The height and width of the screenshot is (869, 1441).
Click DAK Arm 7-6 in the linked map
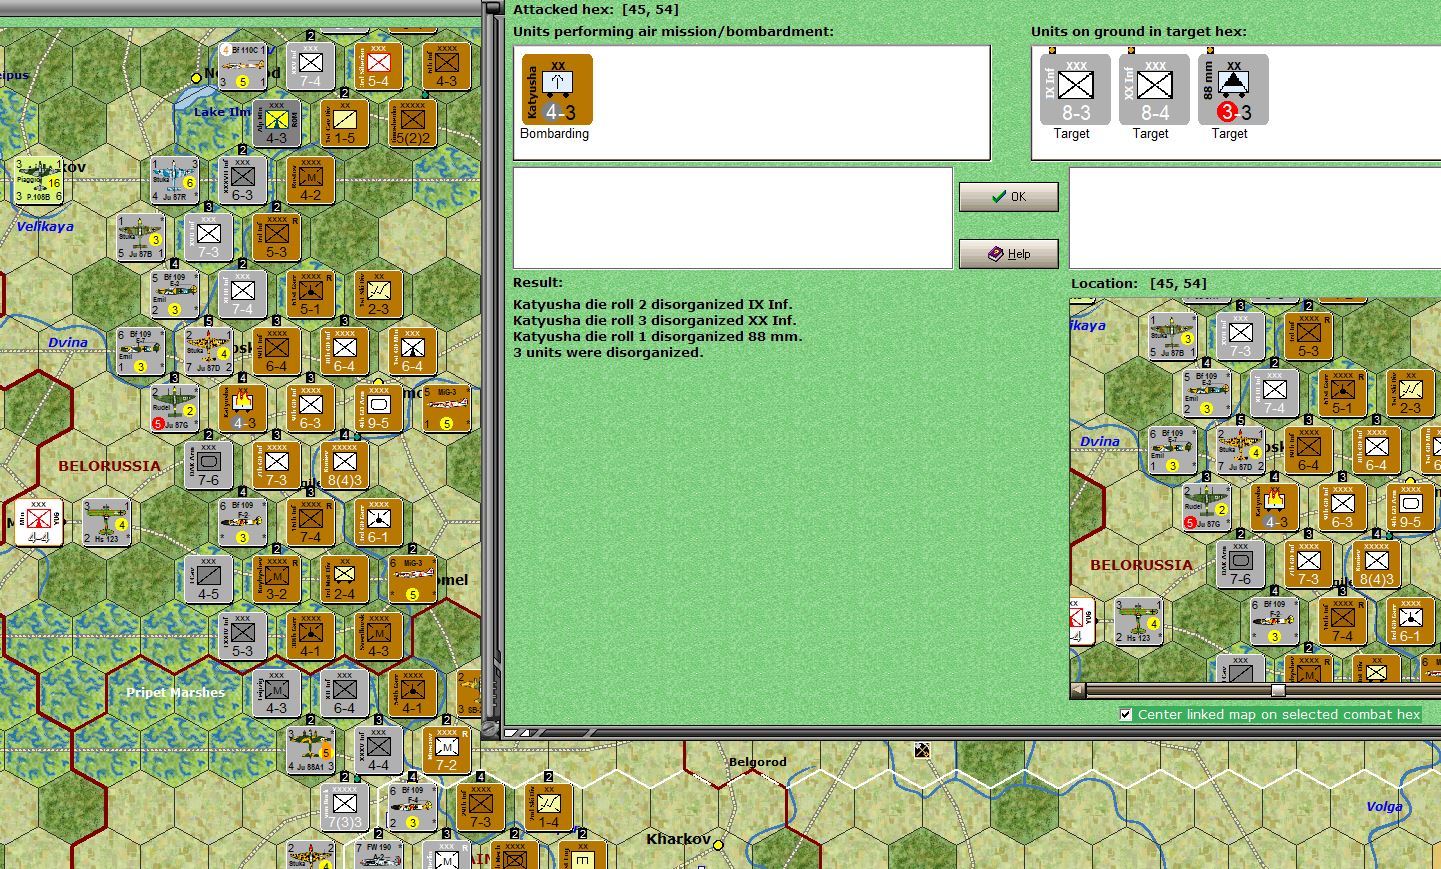(1240, 564)
